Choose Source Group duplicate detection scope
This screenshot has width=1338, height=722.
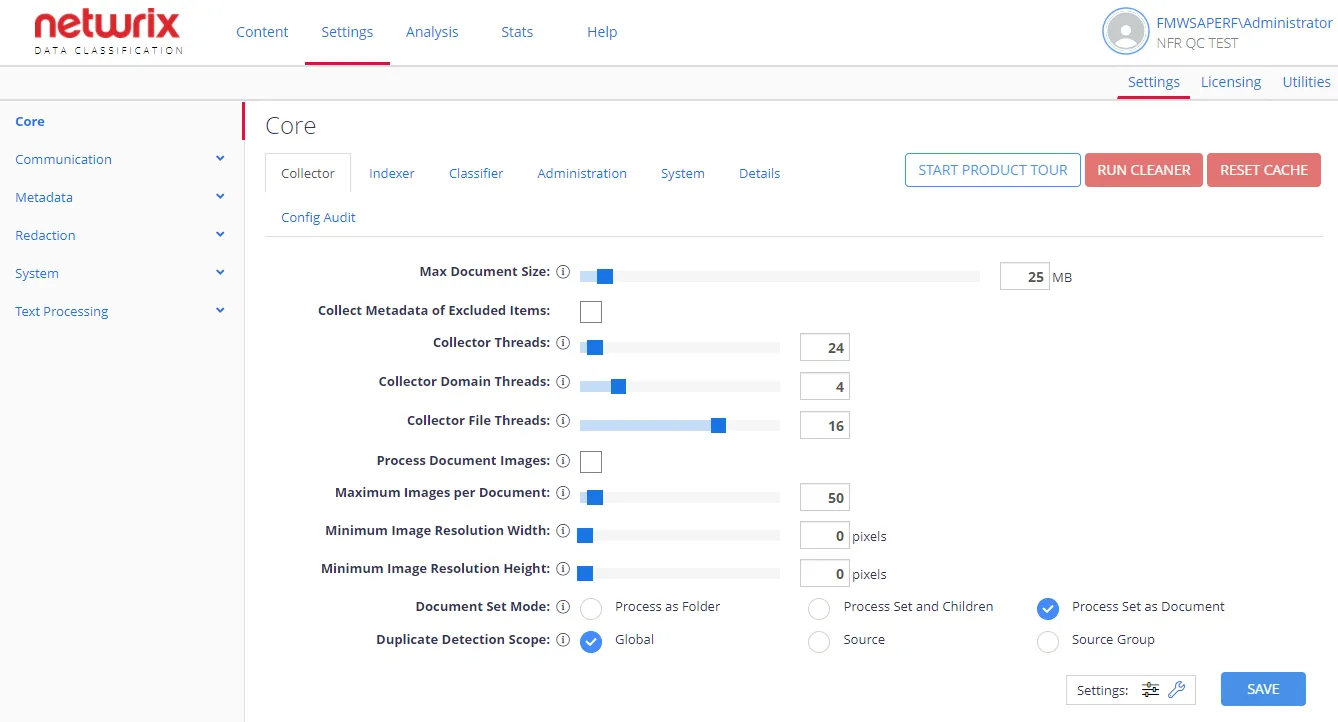tap(1047, 641)
